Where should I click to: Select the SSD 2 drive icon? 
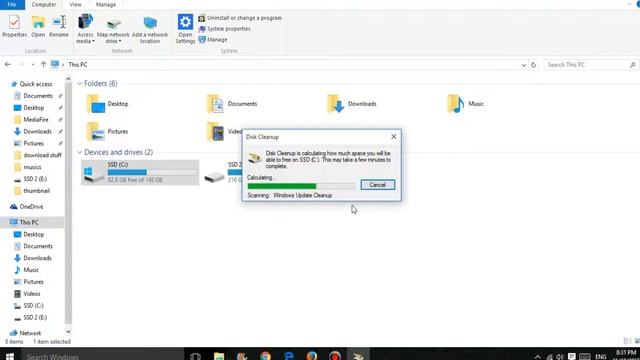click(x=215, y=177)
